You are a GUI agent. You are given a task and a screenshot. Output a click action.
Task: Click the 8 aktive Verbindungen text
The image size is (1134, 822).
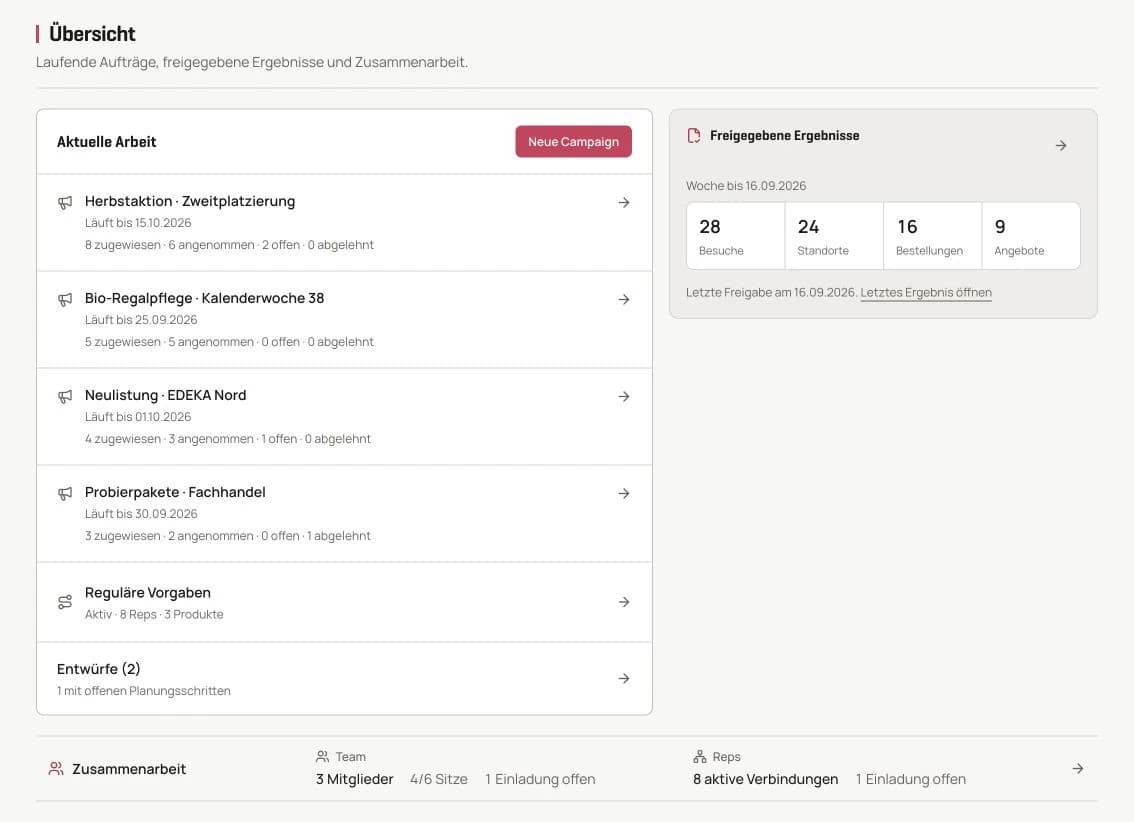pyautogui.click(x=765, y=779)
